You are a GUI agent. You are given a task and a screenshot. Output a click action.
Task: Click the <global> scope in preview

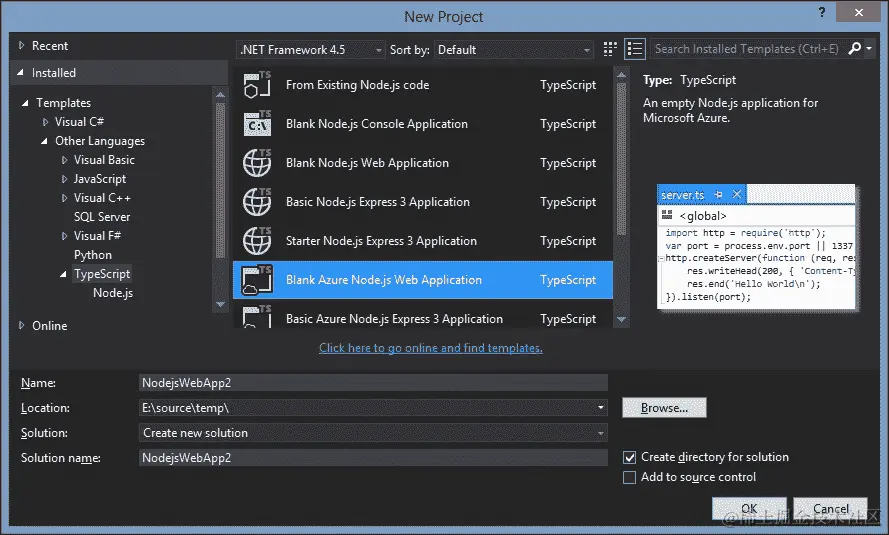pyautogui.click(x=702, y=216)
